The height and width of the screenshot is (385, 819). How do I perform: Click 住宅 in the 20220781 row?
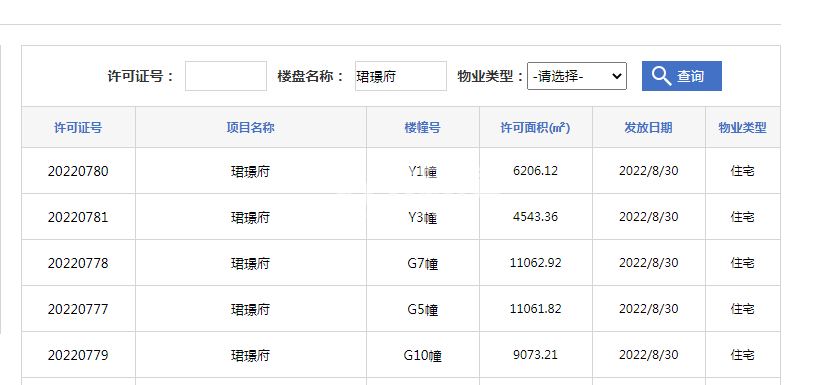click(742, 217)
